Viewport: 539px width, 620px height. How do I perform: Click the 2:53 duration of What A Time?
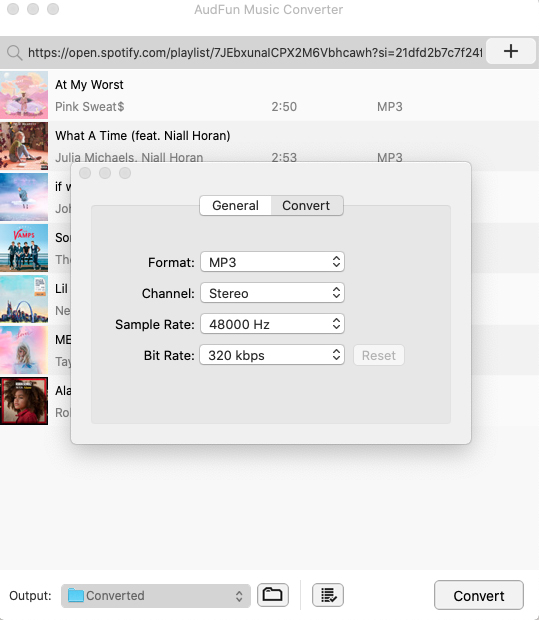click(284, 157)
